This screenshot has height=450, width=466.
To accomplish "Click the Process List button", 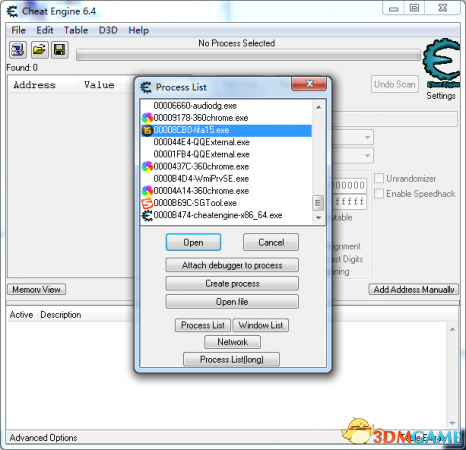I will 203,325.
